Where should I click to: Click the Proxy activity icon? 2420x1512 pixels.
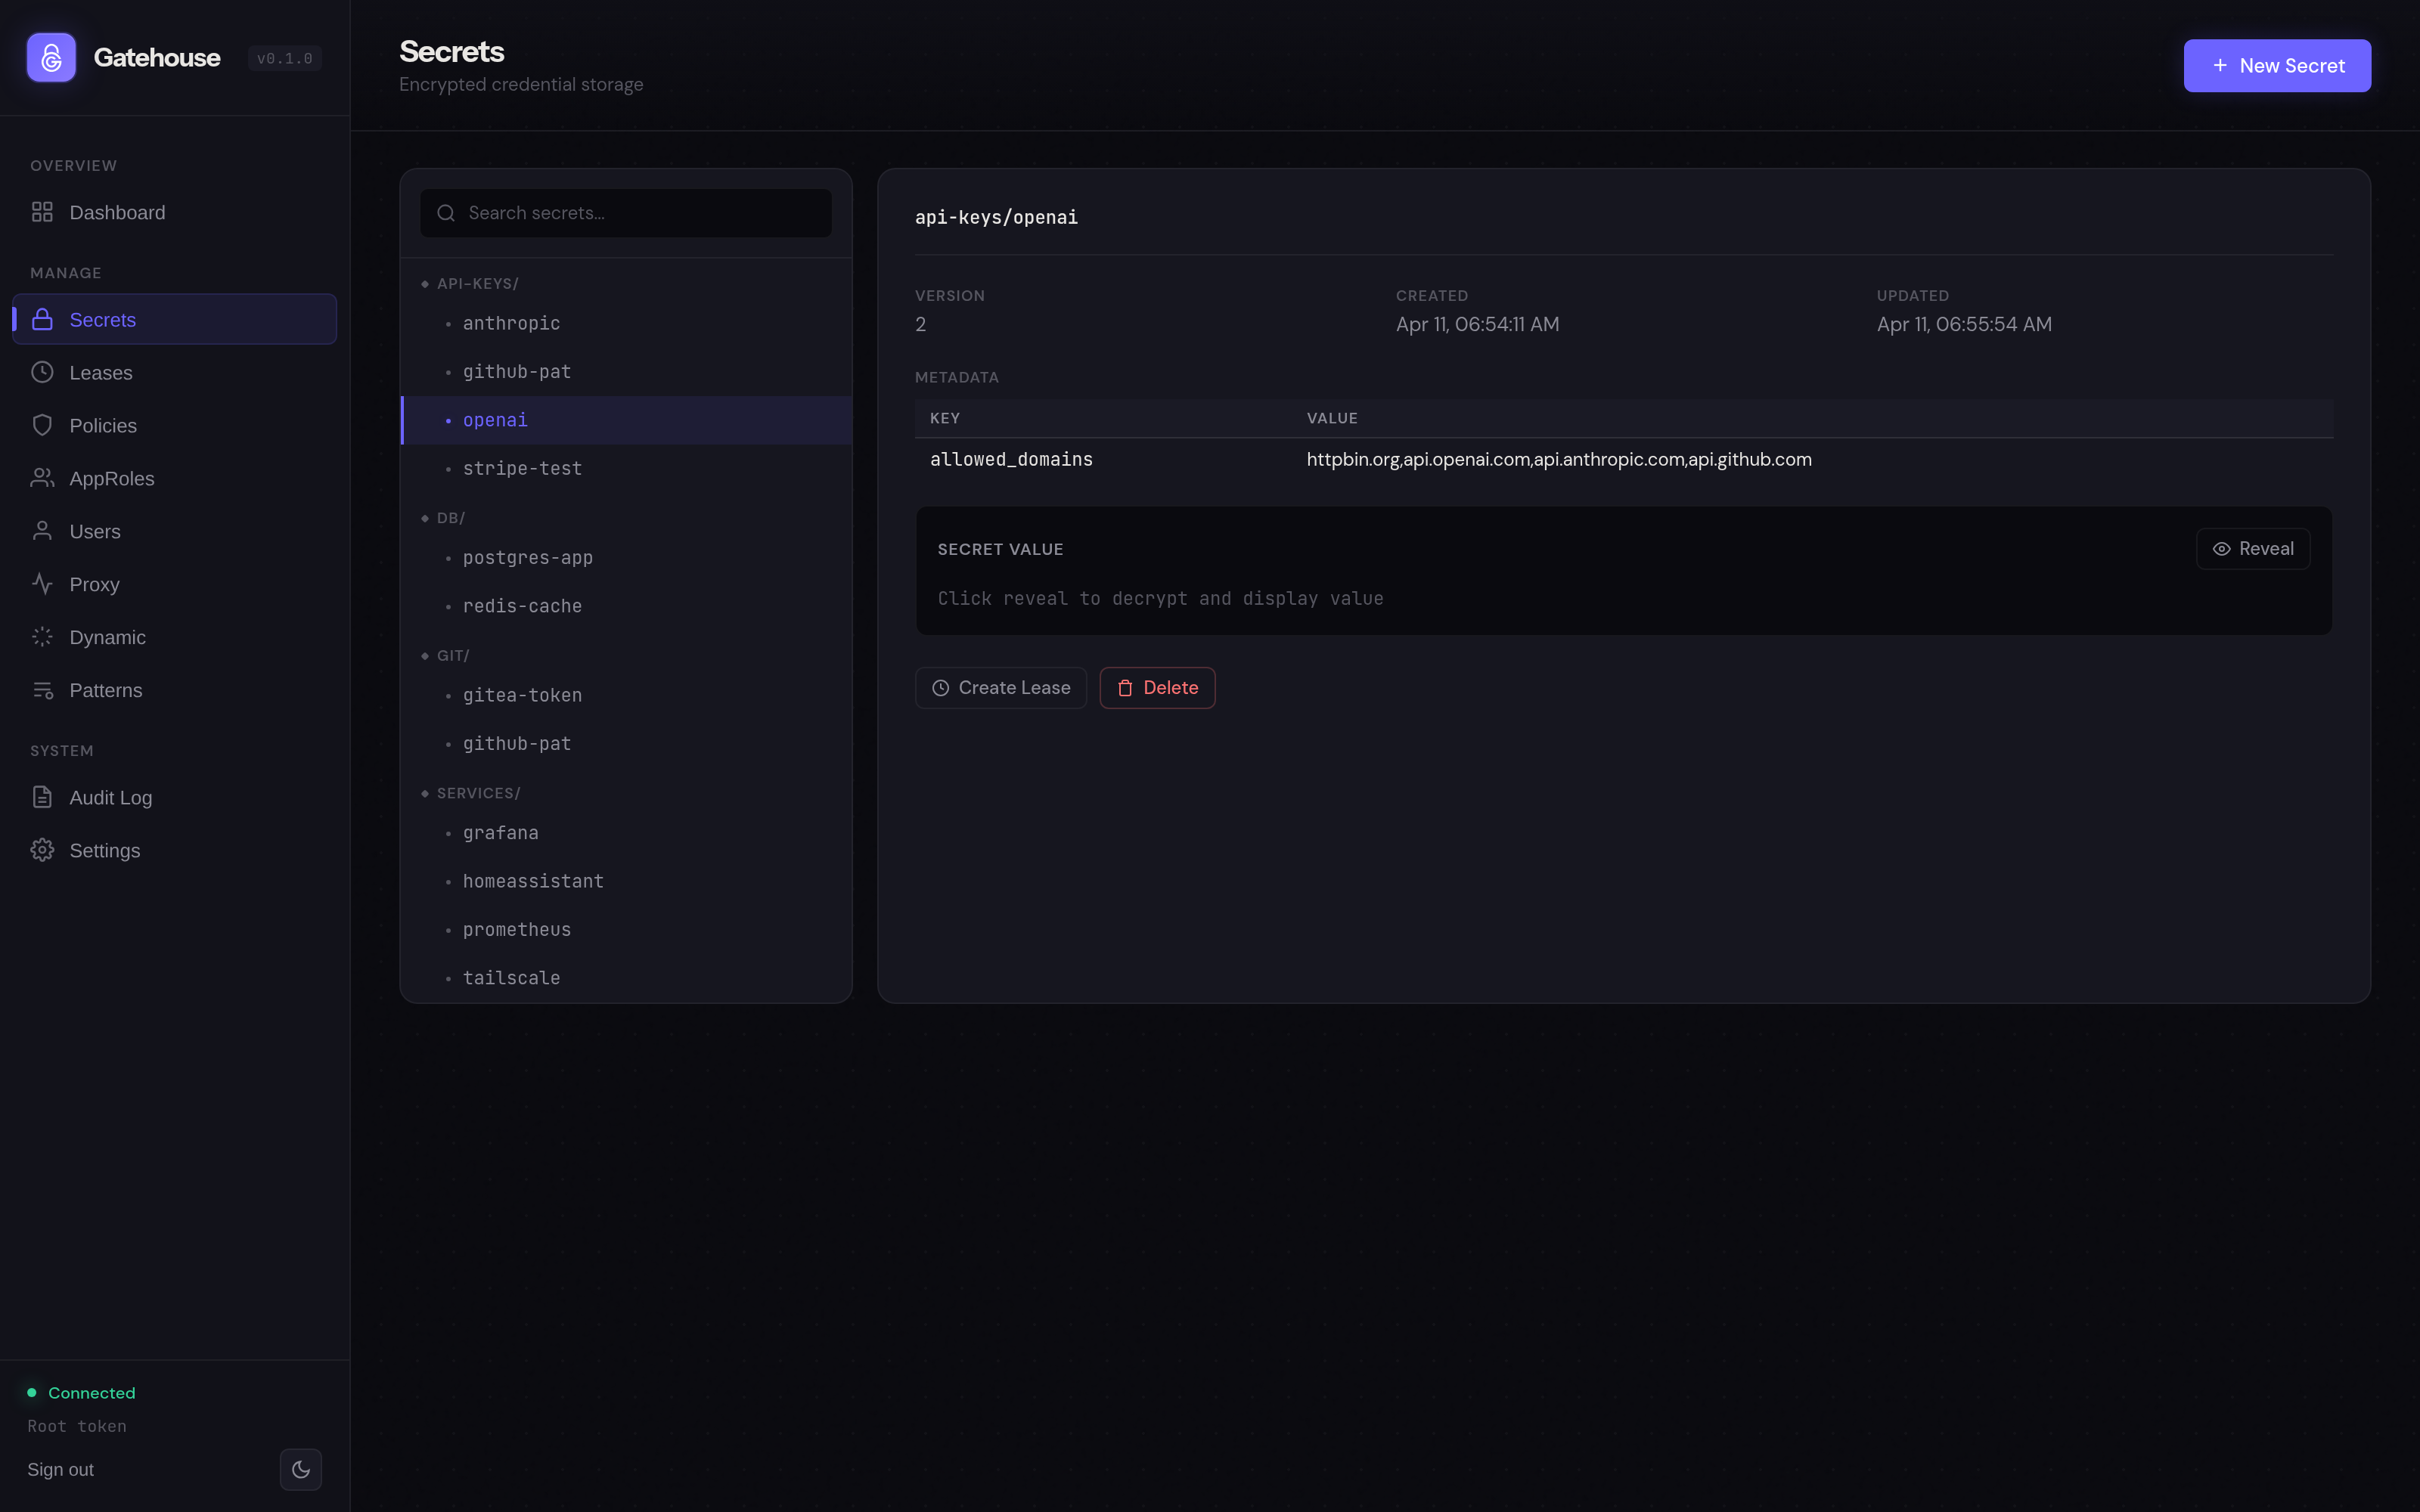[42, 584]
